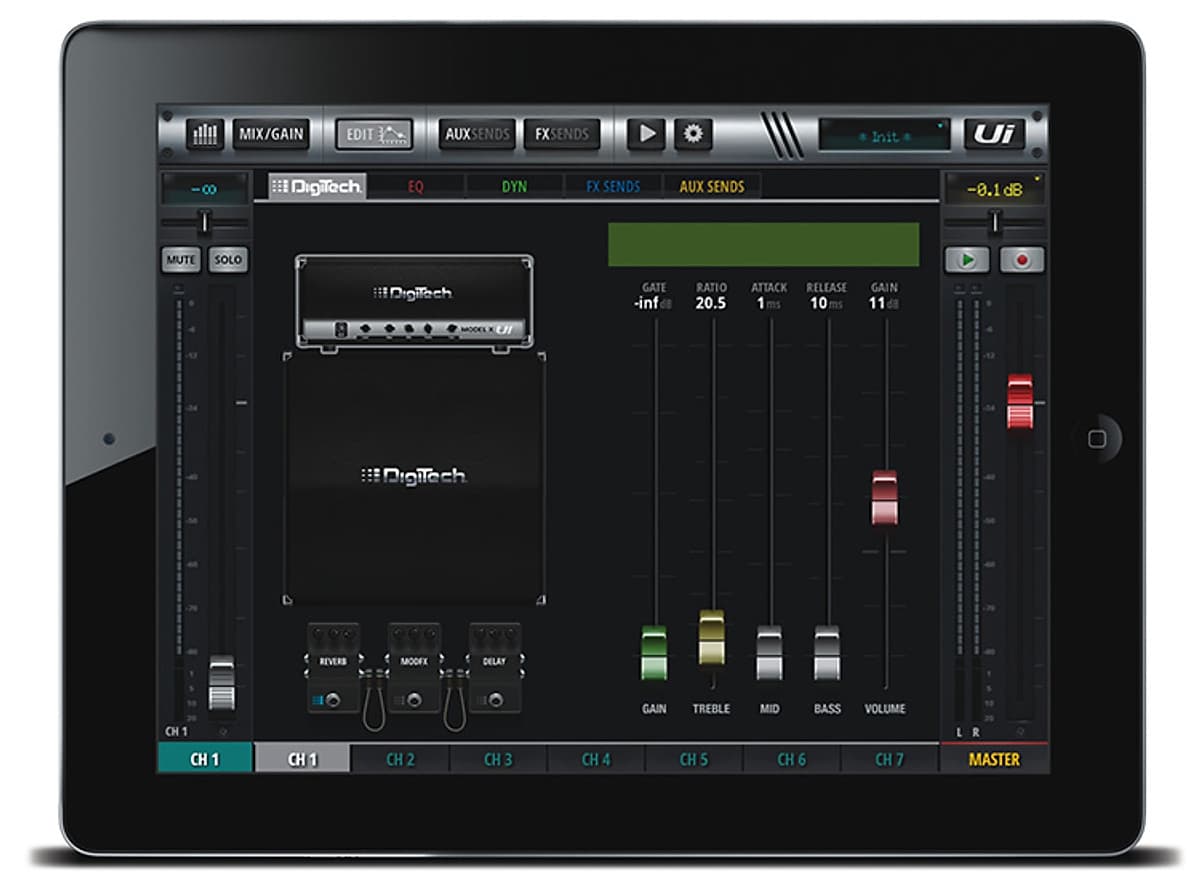Open the FX SENDS tab
Image resolution: width=1200 pixels, height=891 pixels.
[x=613, y=187]
